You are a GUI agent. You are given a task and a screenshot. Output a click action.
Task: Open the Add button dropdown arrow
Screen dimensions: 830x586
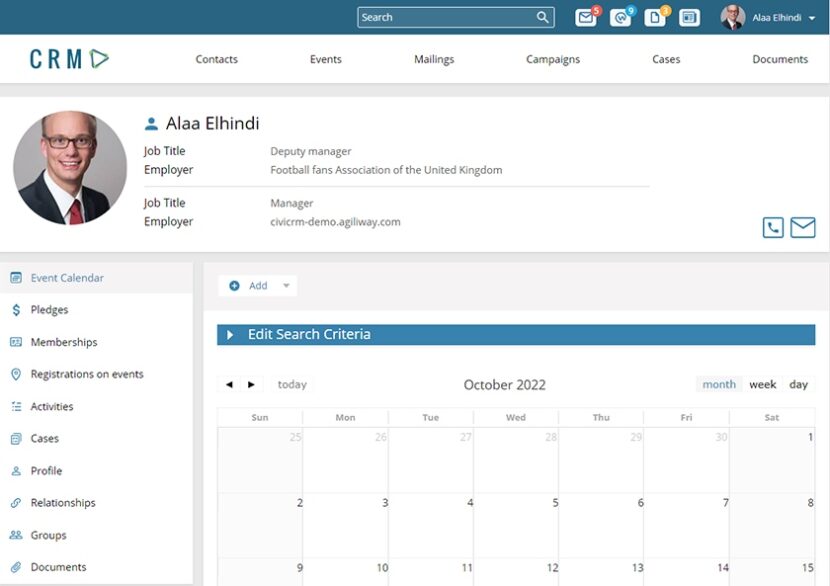point(285,285)
